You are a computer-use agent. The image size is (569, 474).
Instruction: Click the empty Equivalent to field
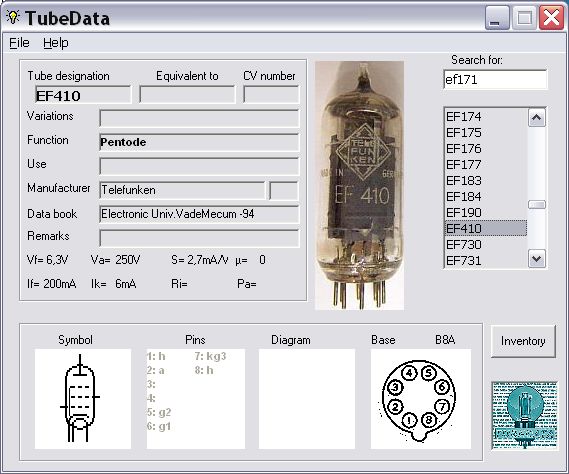coord(187,95)
